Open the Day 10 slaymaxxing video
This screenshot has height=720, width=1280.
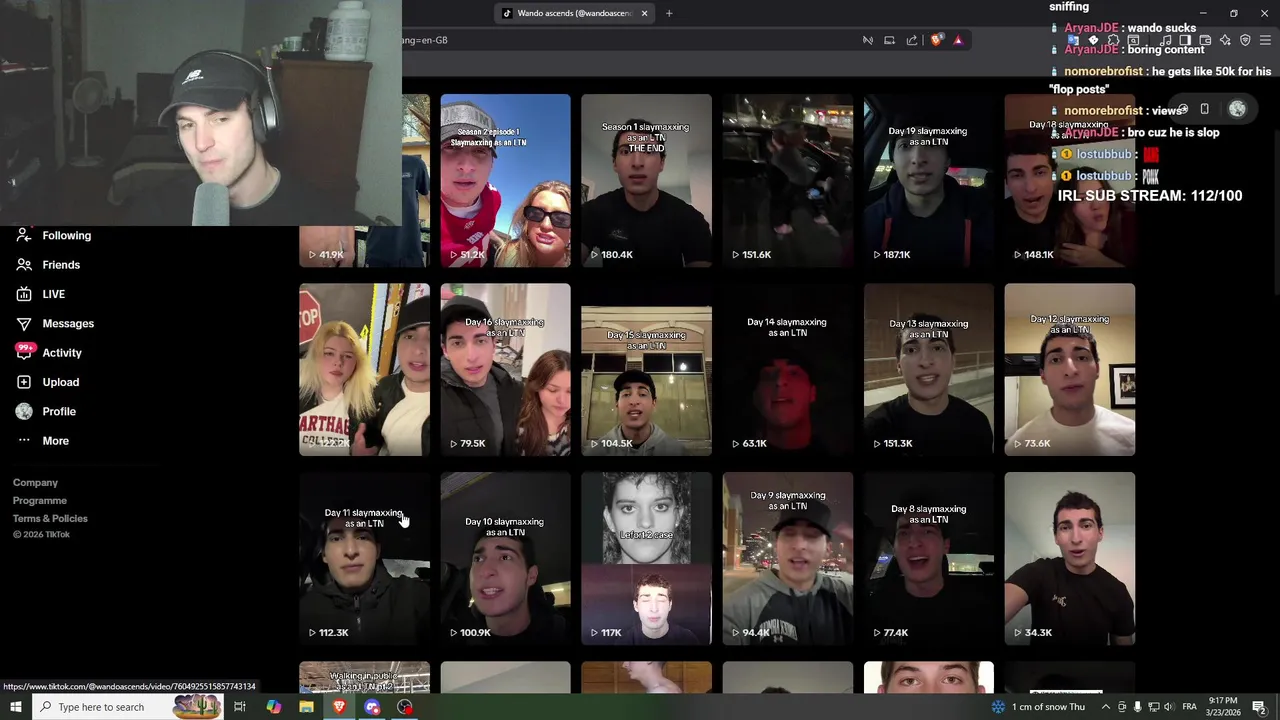[506, 559]
